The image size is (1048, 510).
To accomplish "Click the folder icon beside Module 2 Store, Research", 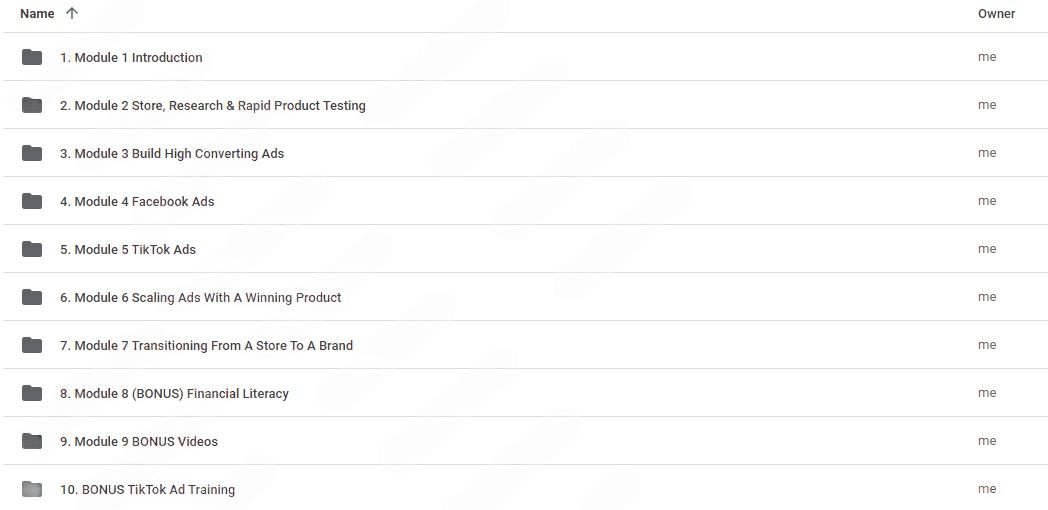I will click(x=32, y=105).
